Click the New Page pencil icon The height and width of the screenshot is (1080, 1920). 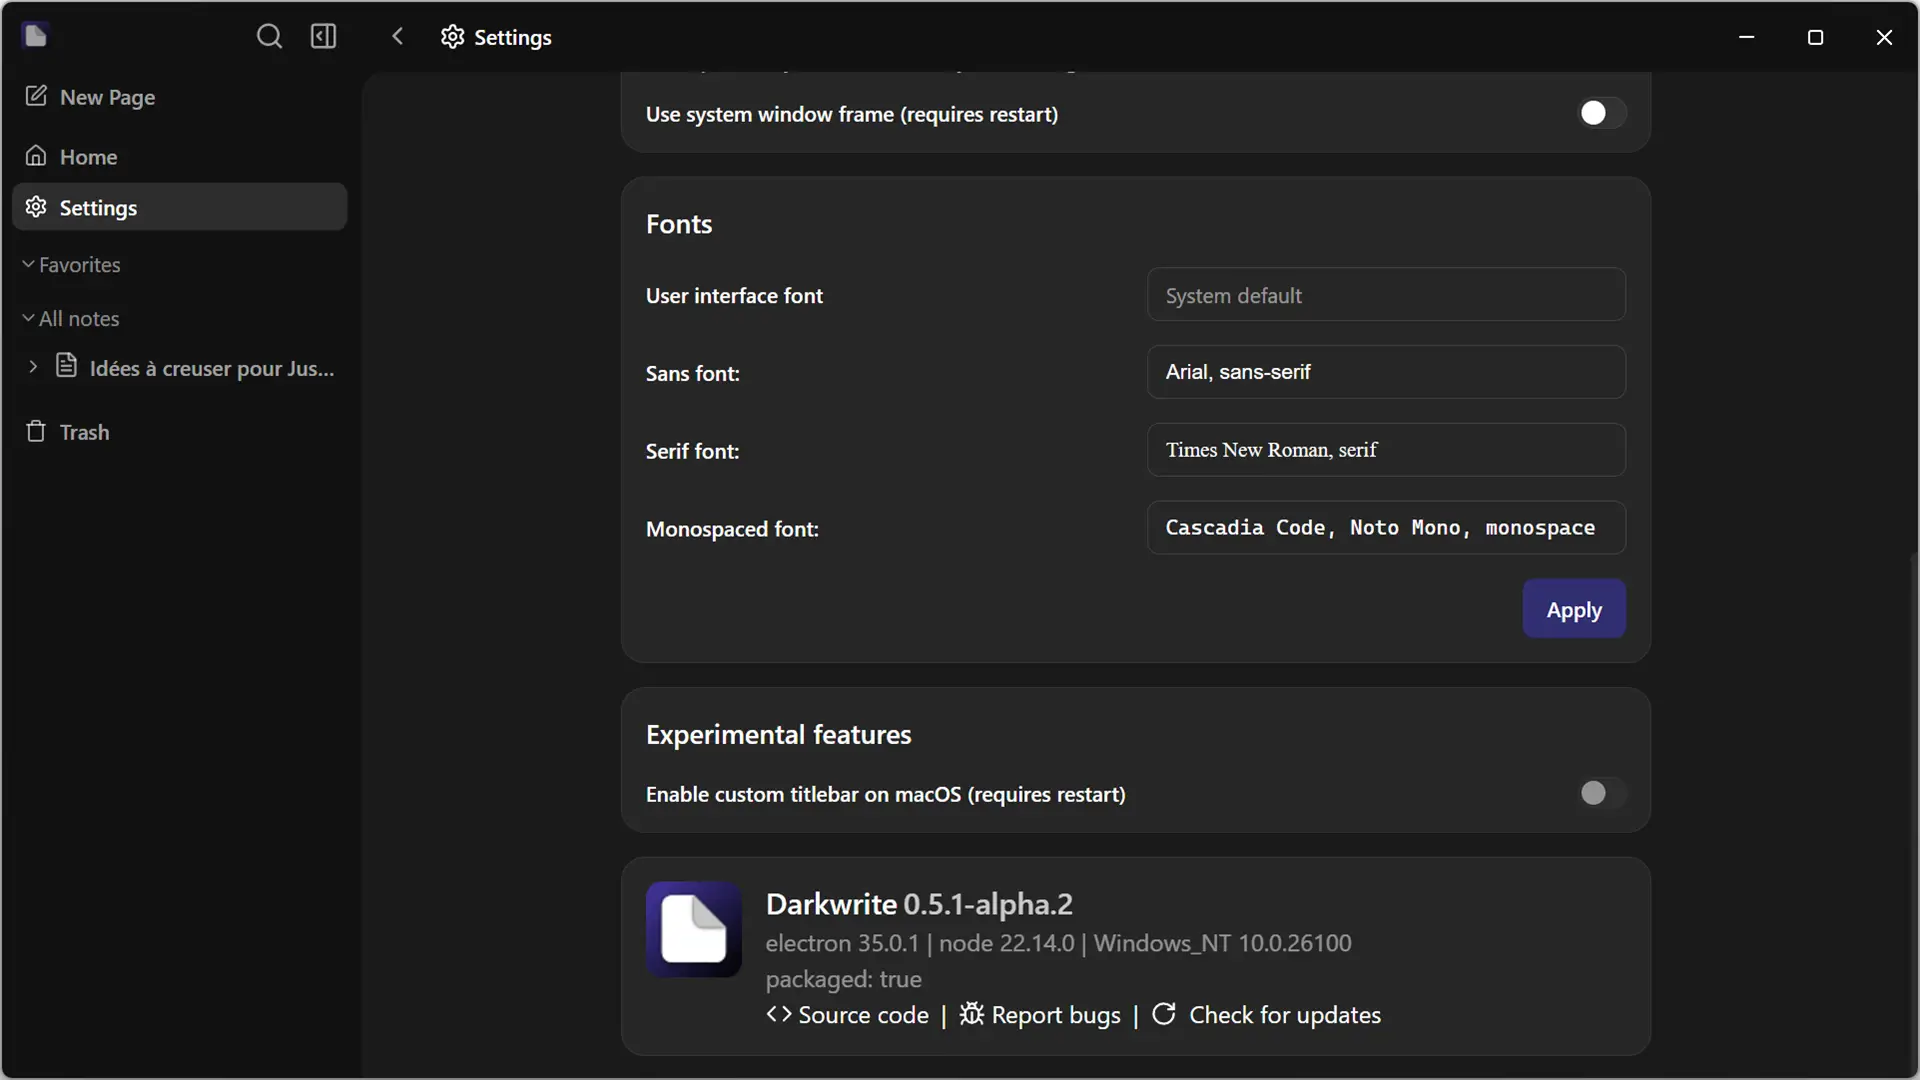pos(36,96)
